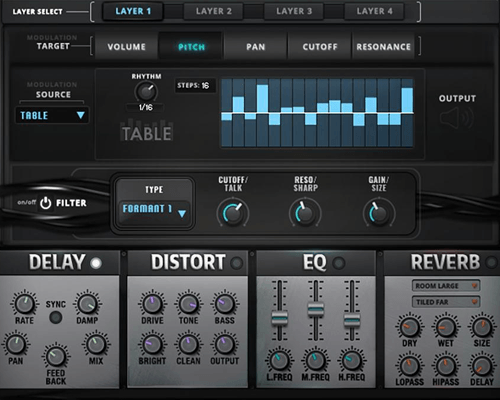The width and height of the screenshot is (500, 400).
Task: Click the tallest last step in table
Action: [x=407, y=100]
